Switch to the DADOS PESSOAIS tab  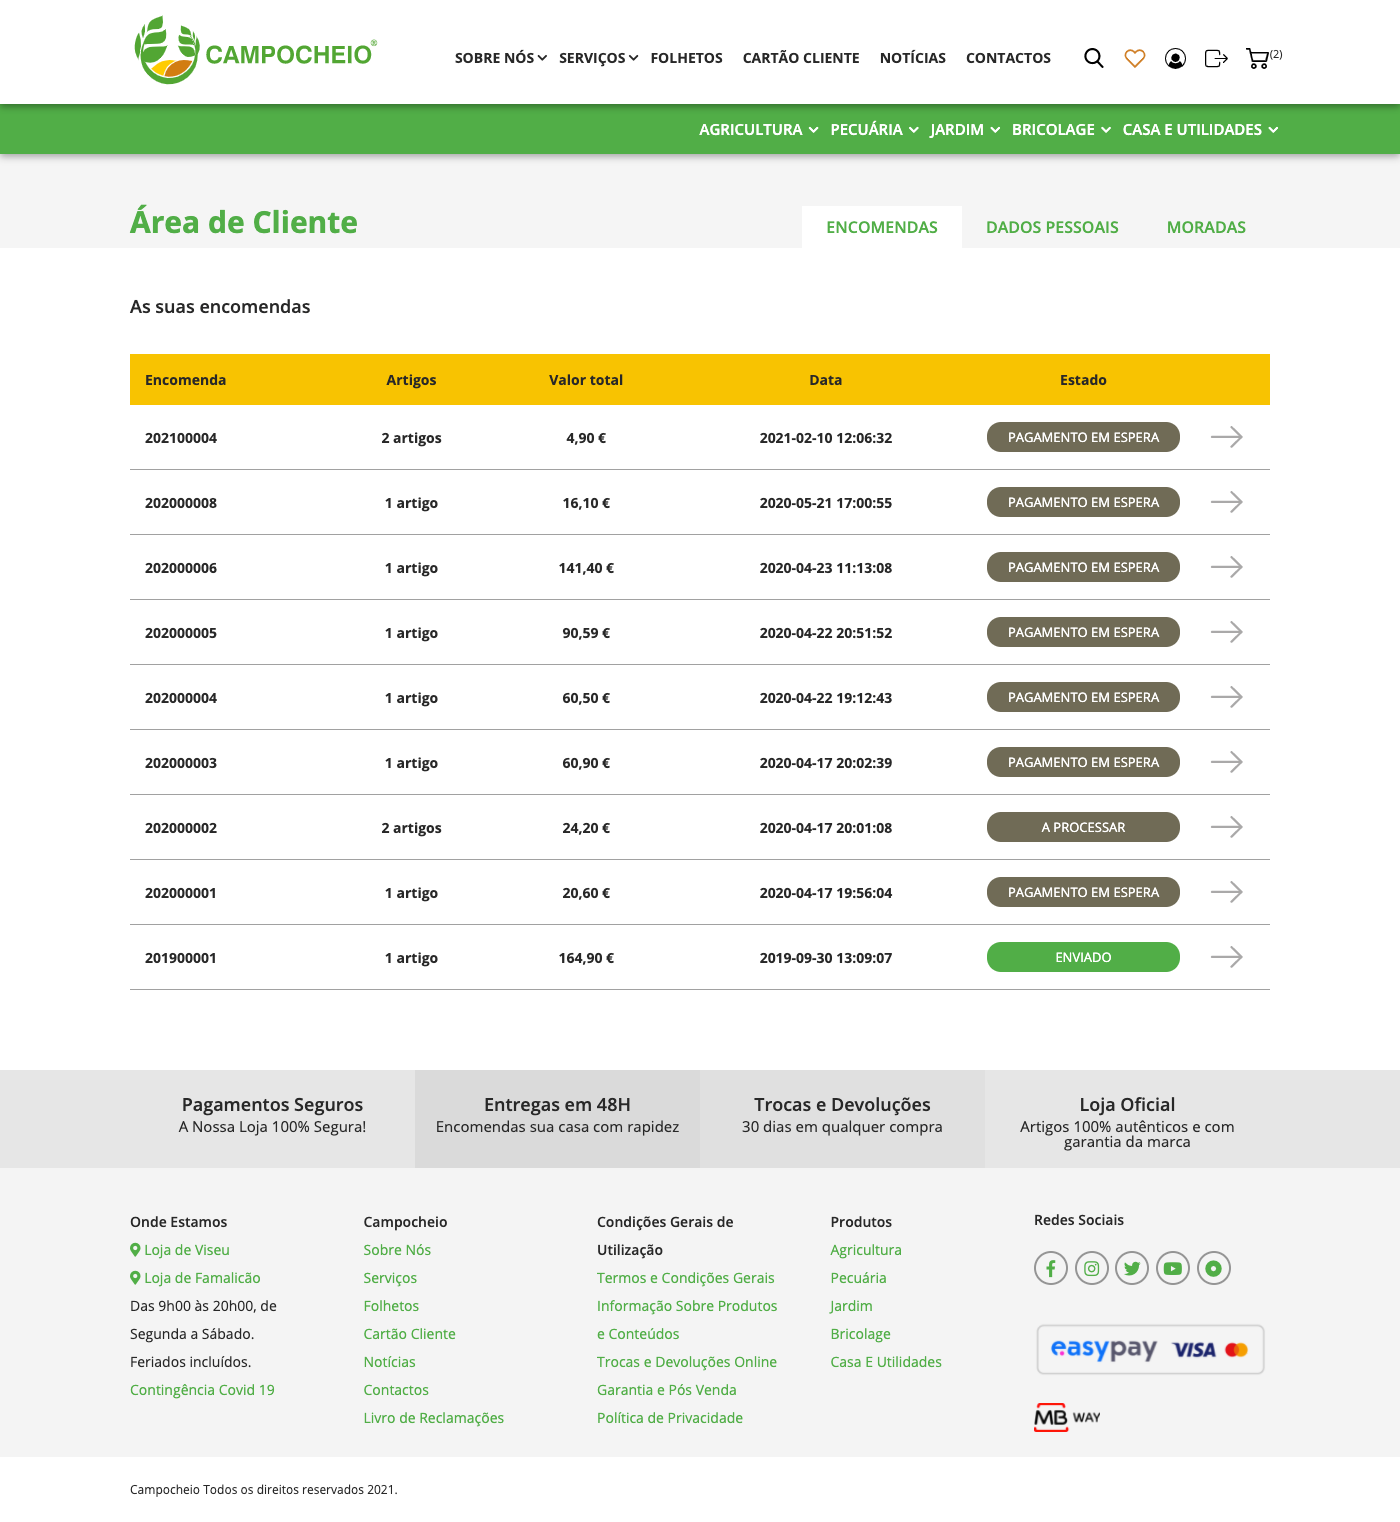click(1051, 227)
